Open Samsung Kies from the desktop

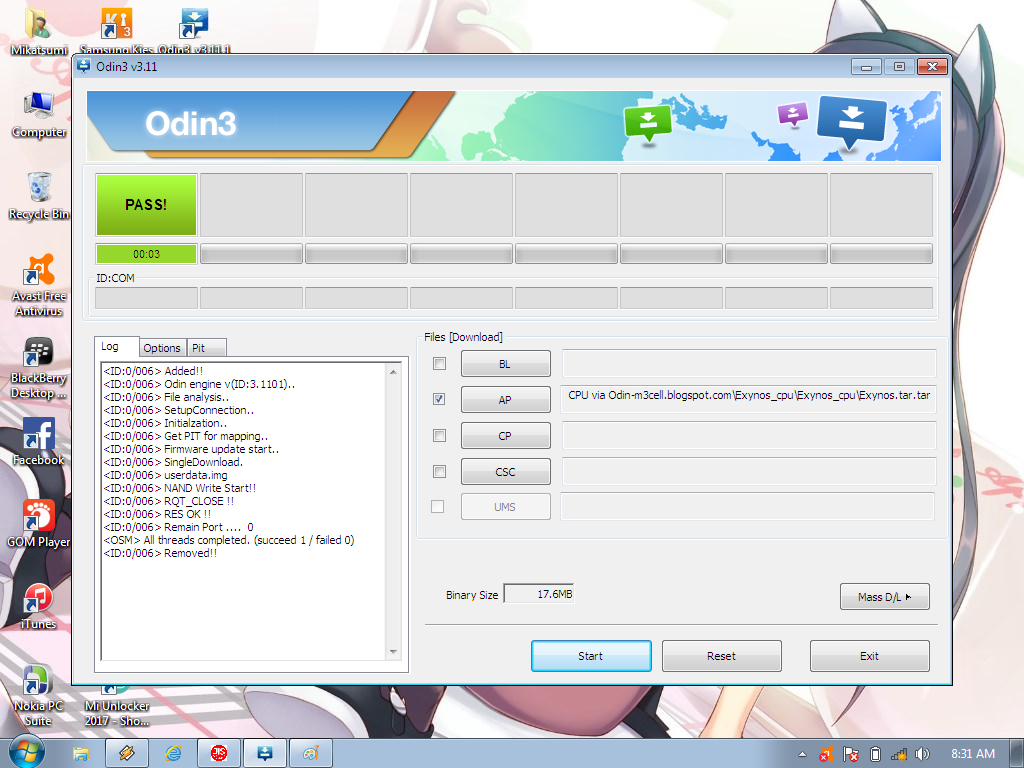(x=116, y=25)
